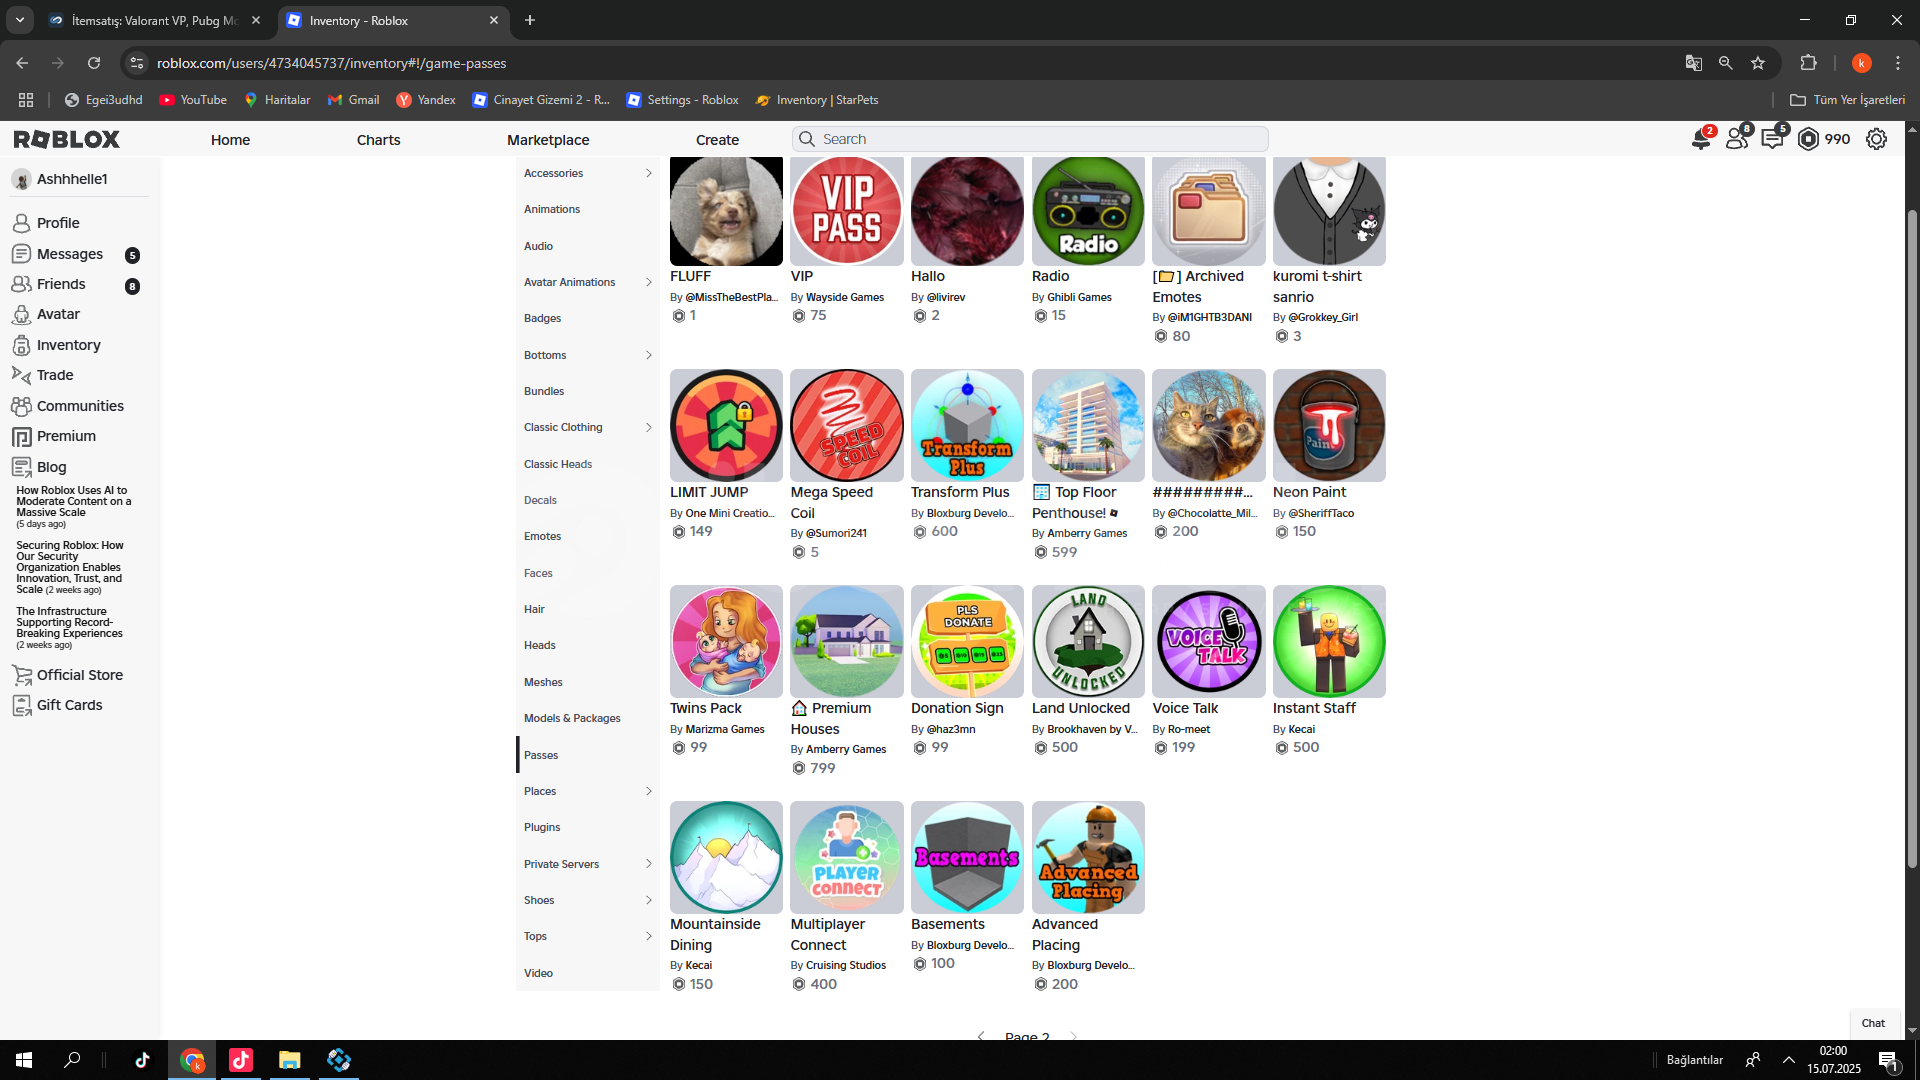Viewport: 1920px width, 1080px height.
Task: Open the settings gear icon
Action: 1877,139
